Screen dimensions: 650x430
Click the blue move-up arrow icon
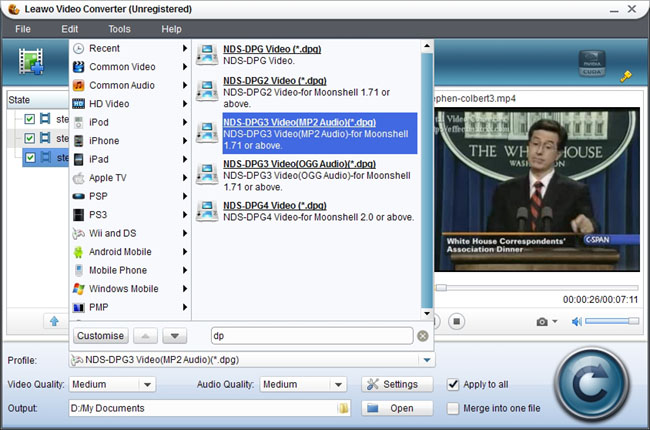click(54, 321)
